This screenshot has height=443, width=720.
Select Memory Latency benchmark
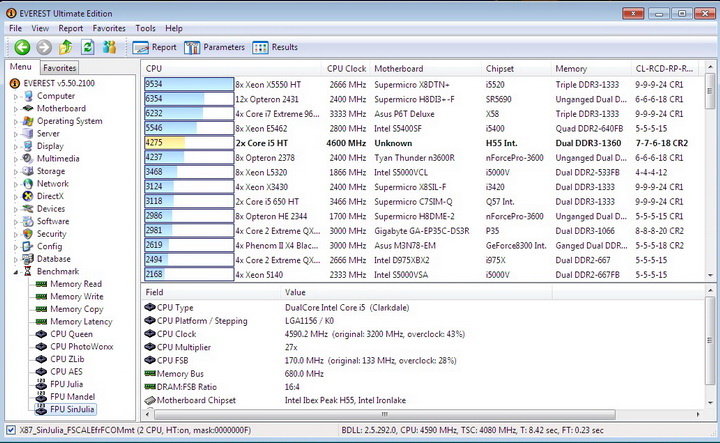(81, 322)
